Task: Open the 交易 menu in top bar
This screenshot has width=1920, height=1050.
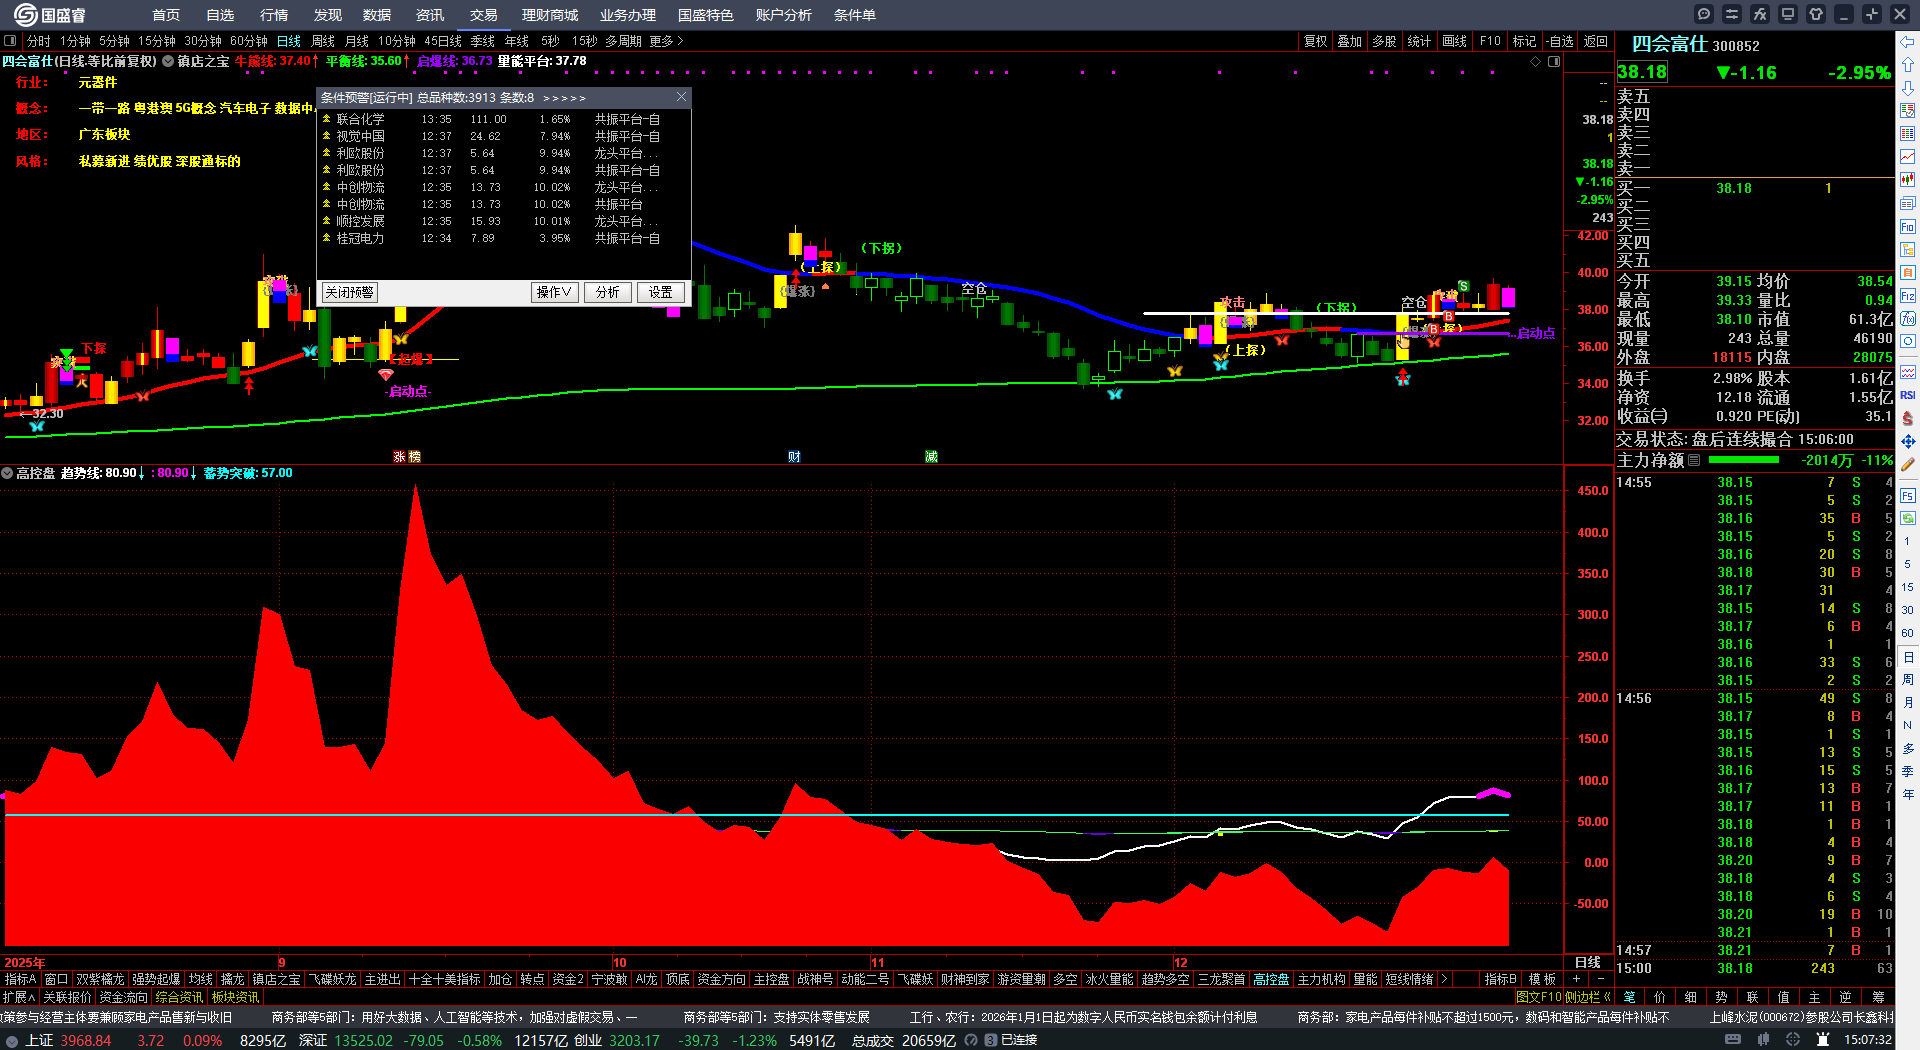Action: 484,15
